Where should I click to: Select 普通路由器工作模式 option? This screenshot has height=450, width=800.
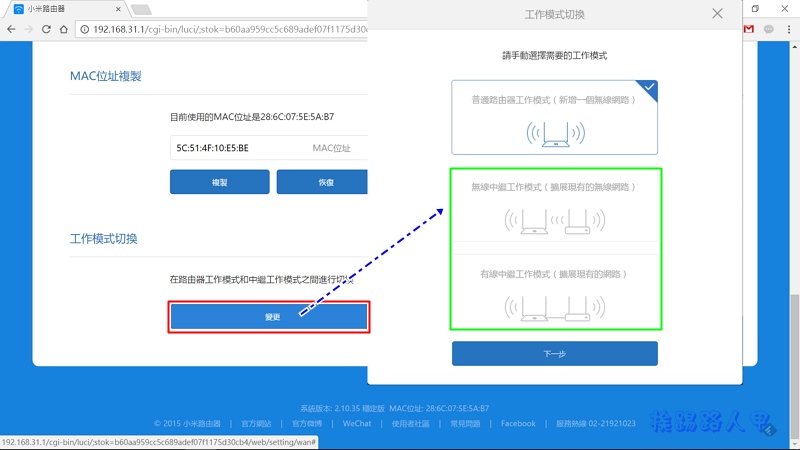point(554,117)
